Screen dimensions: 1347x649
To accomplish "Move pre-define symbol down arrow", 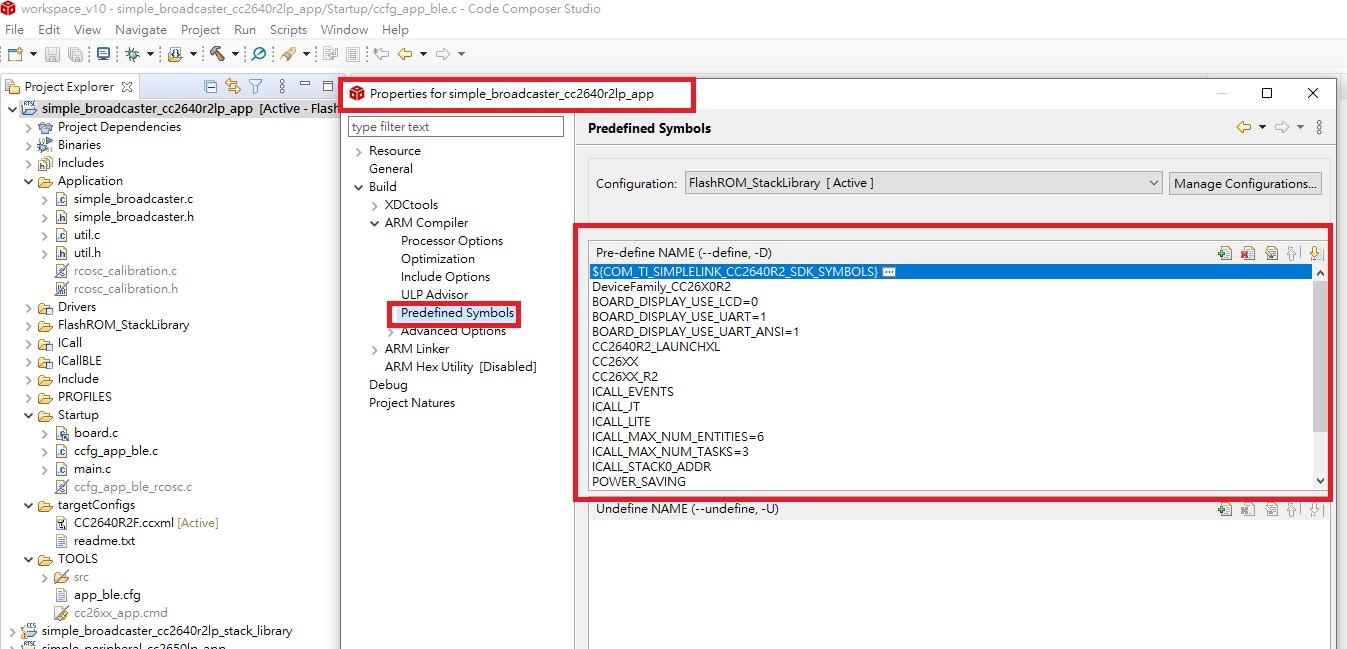I will [1316, 254].
